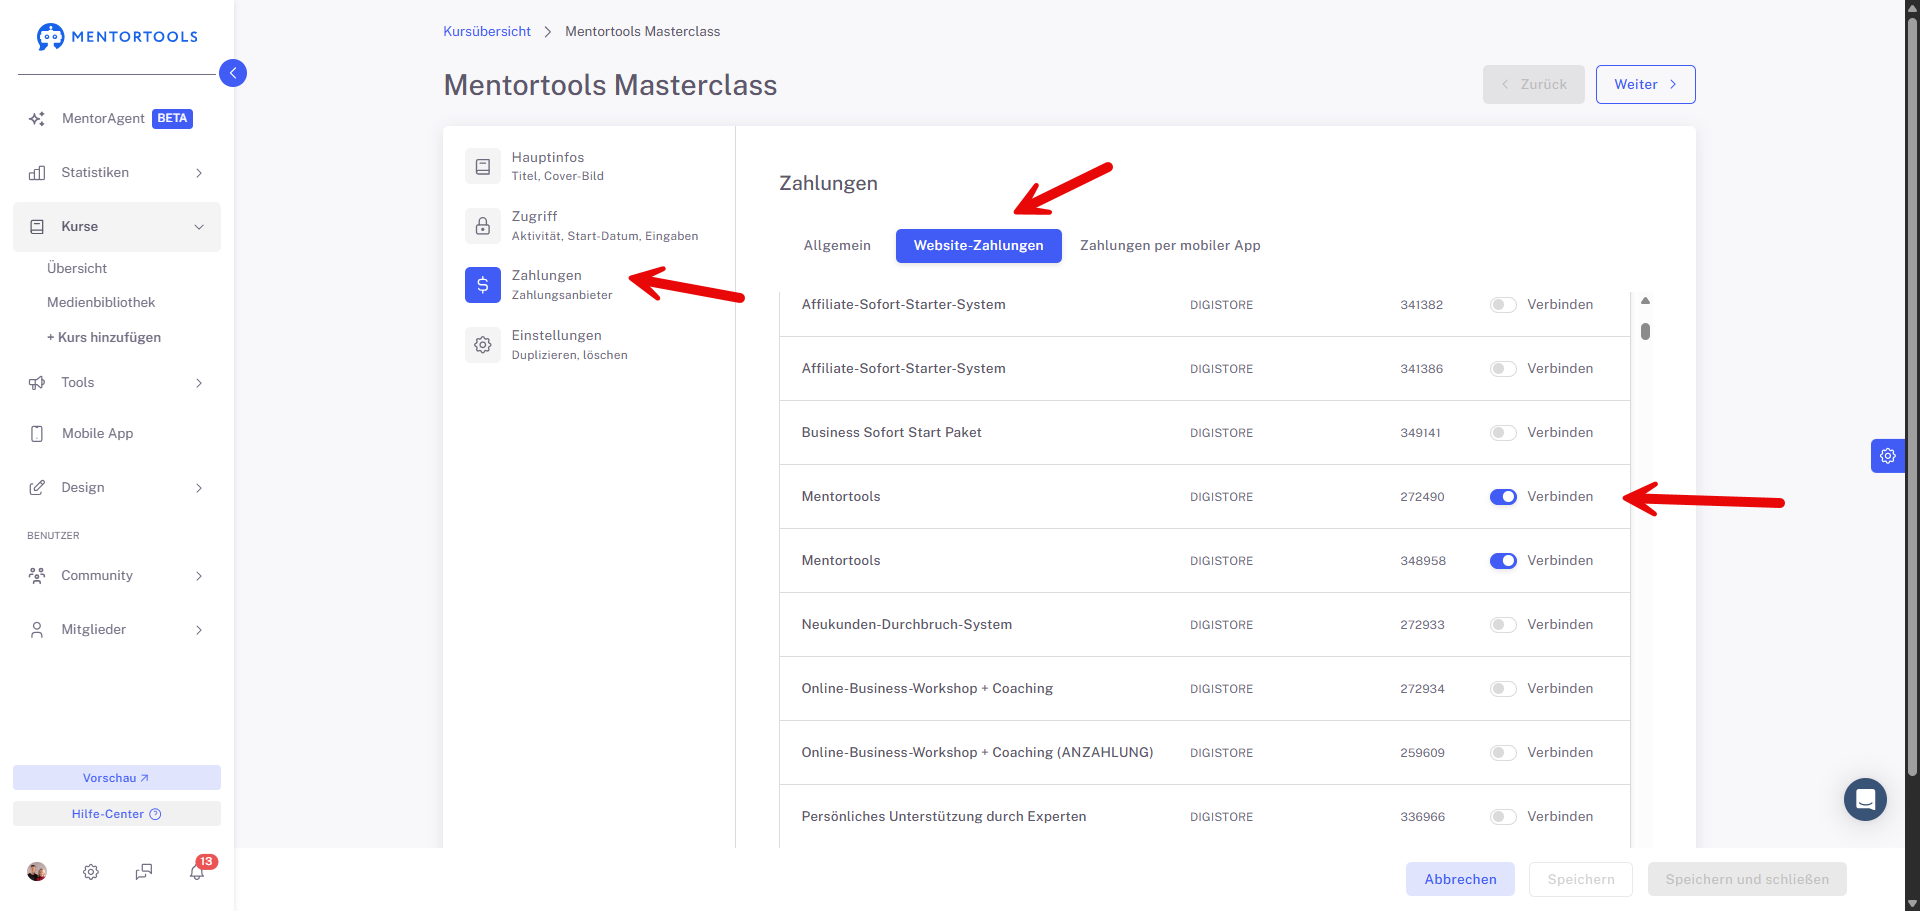Open the Hilfe-Center button
Screen dimensions: 1920x911
click(117, 814)
